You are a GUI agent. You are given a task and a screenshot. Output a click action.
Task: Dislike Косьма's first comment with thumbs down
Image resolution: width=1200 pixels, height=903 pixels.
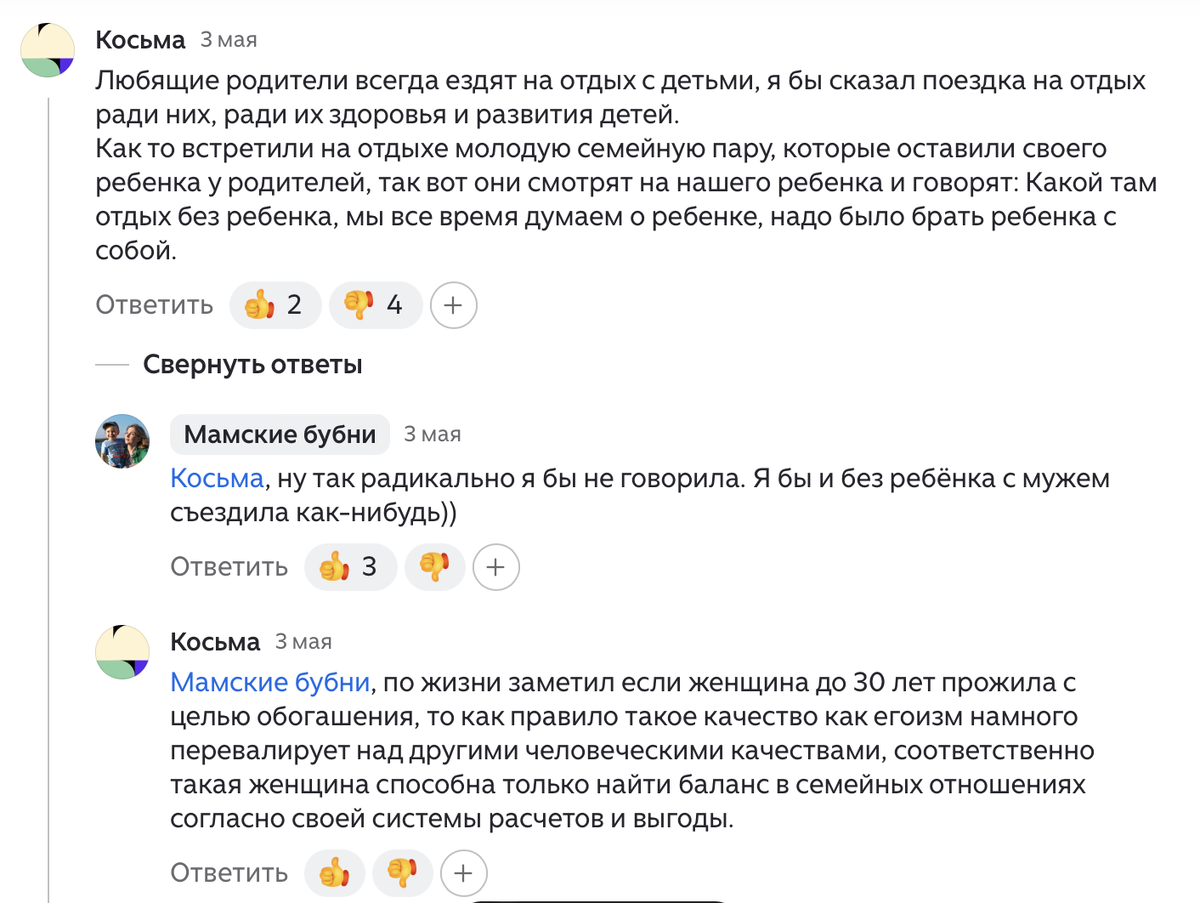click(375, 305)
